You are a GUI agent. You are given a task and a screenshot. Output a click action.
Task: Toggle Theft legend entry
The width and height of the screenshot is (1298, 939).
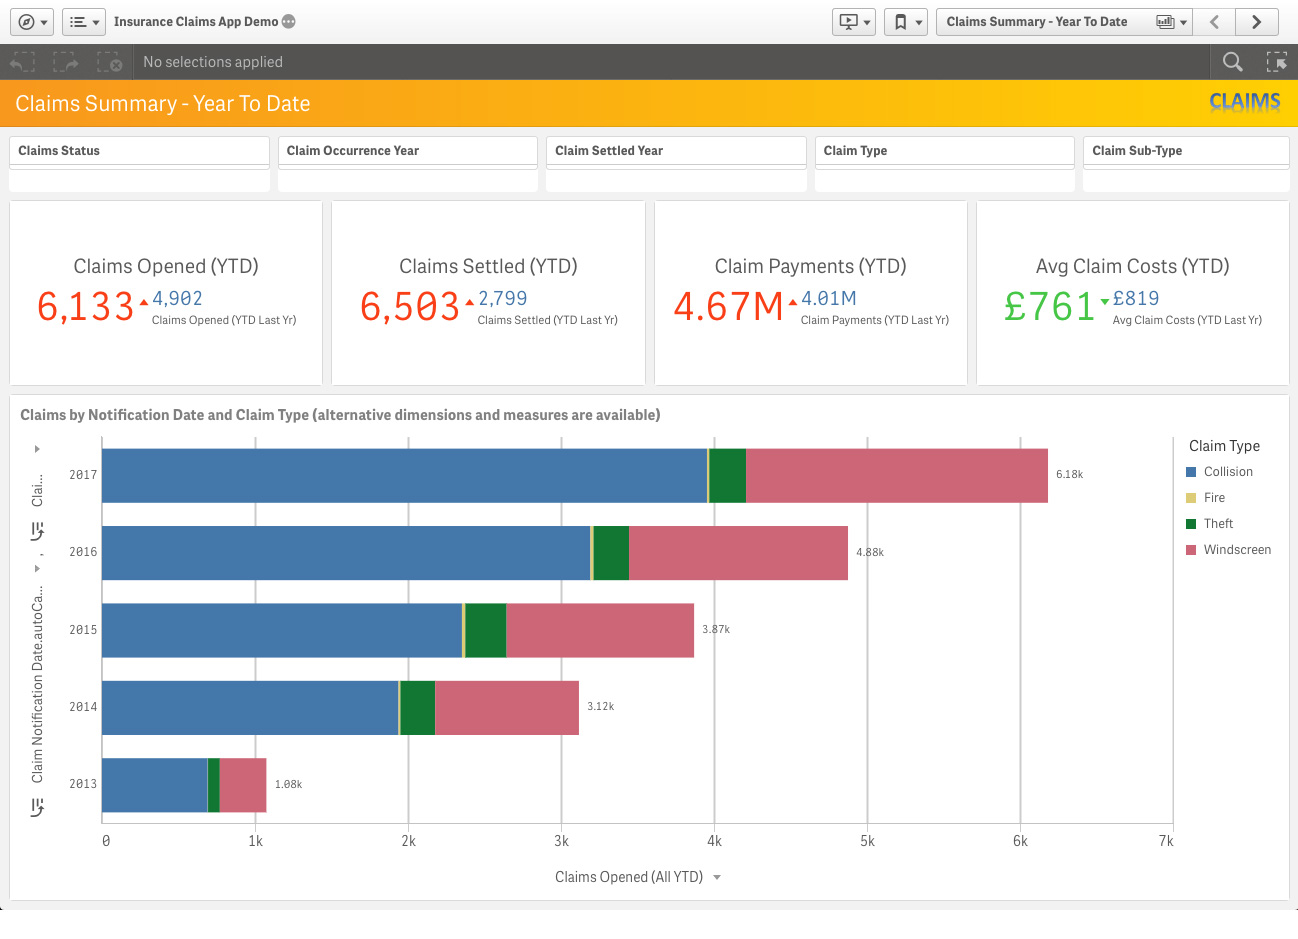pos(1209,524)
